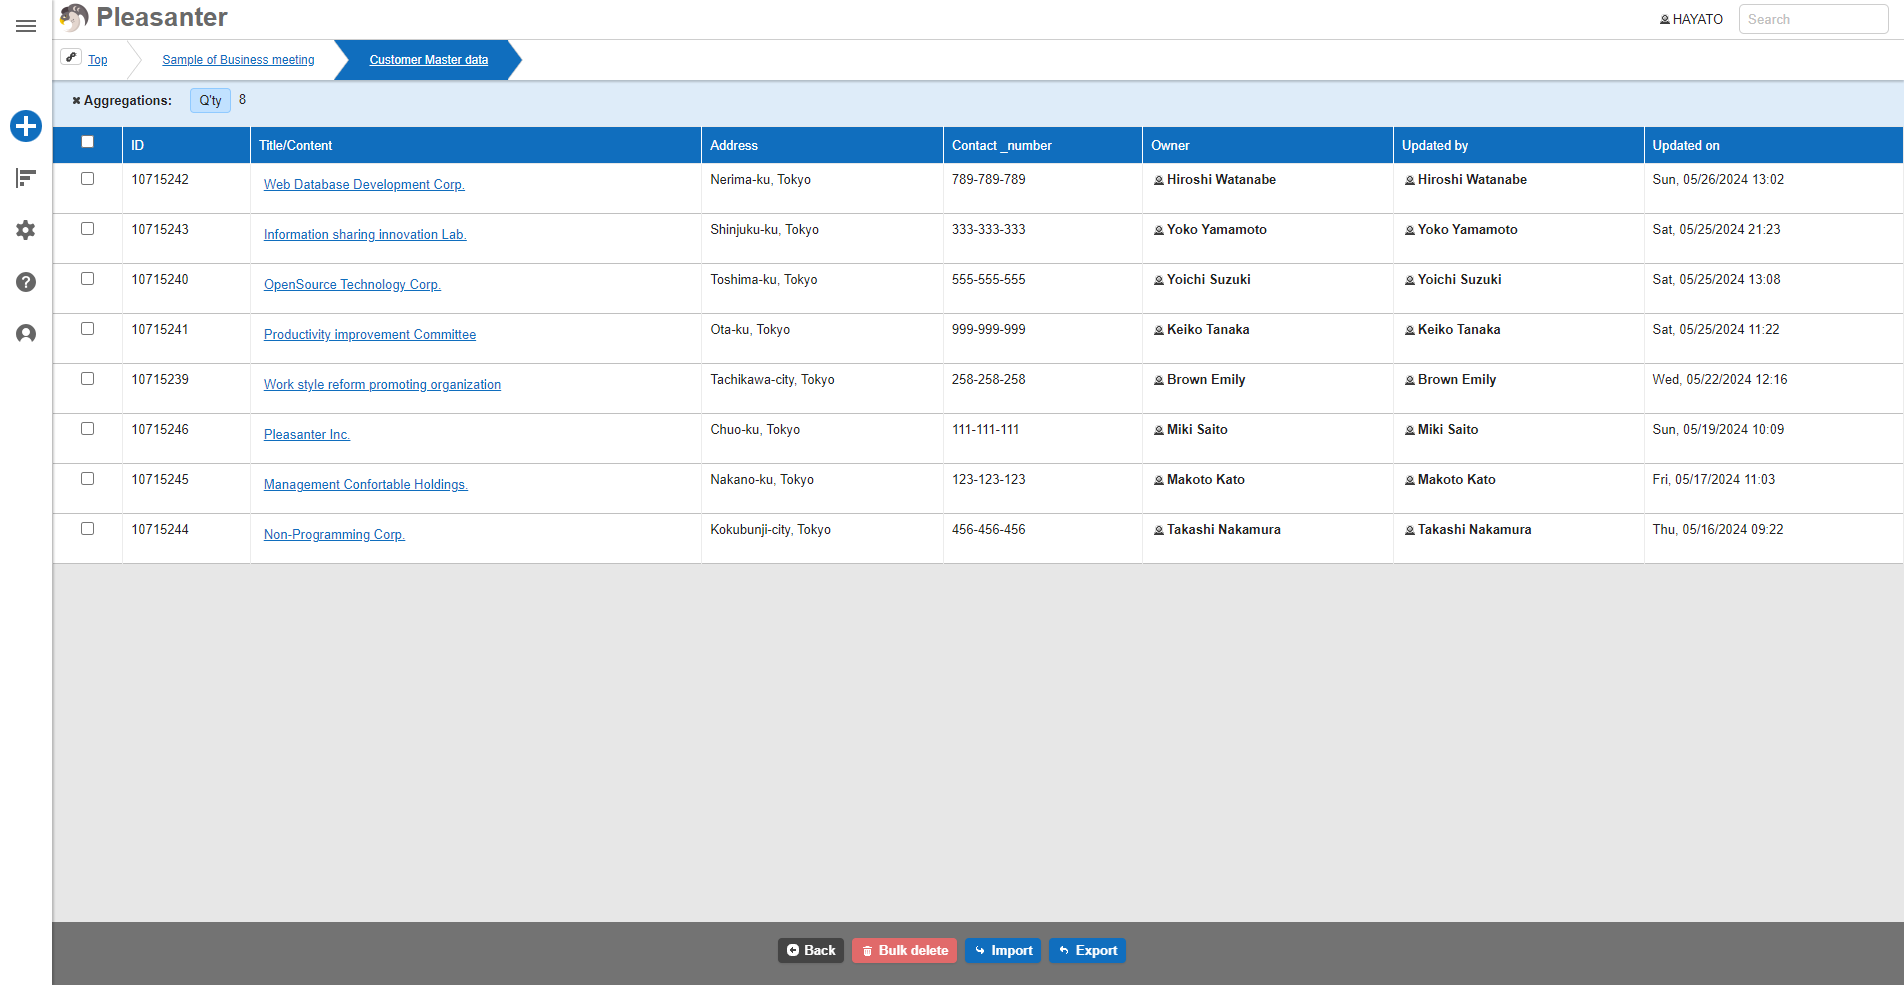Open Productivity improvement Committee record
The width and height of the screenshot is (1904, 985).
point(370,335)
